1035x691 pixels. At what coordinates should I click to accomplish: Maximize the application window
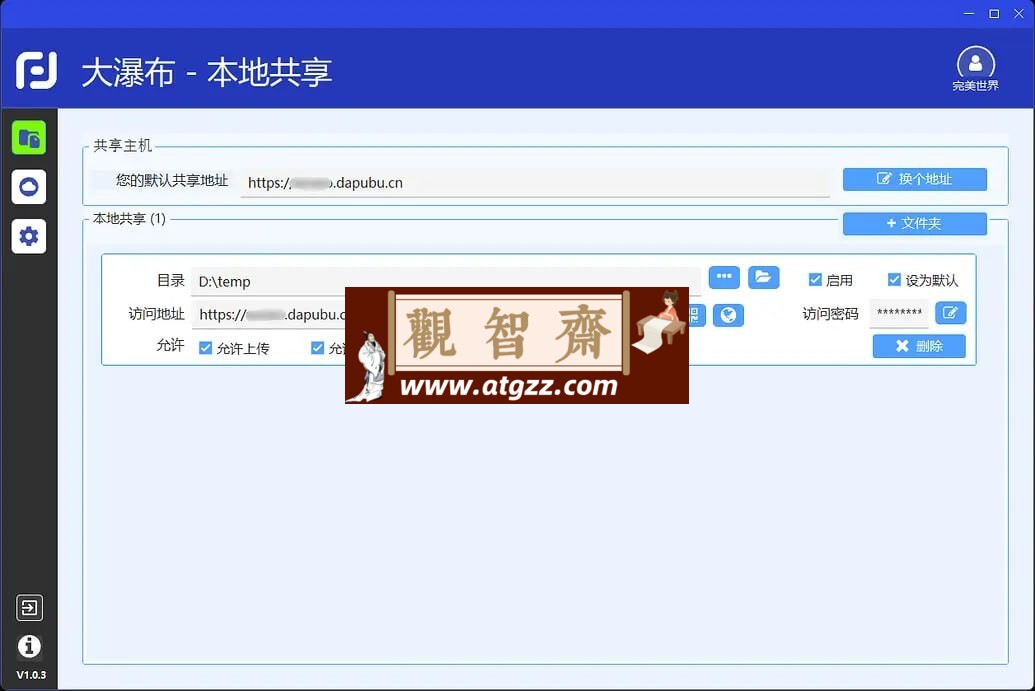point(994,13)
